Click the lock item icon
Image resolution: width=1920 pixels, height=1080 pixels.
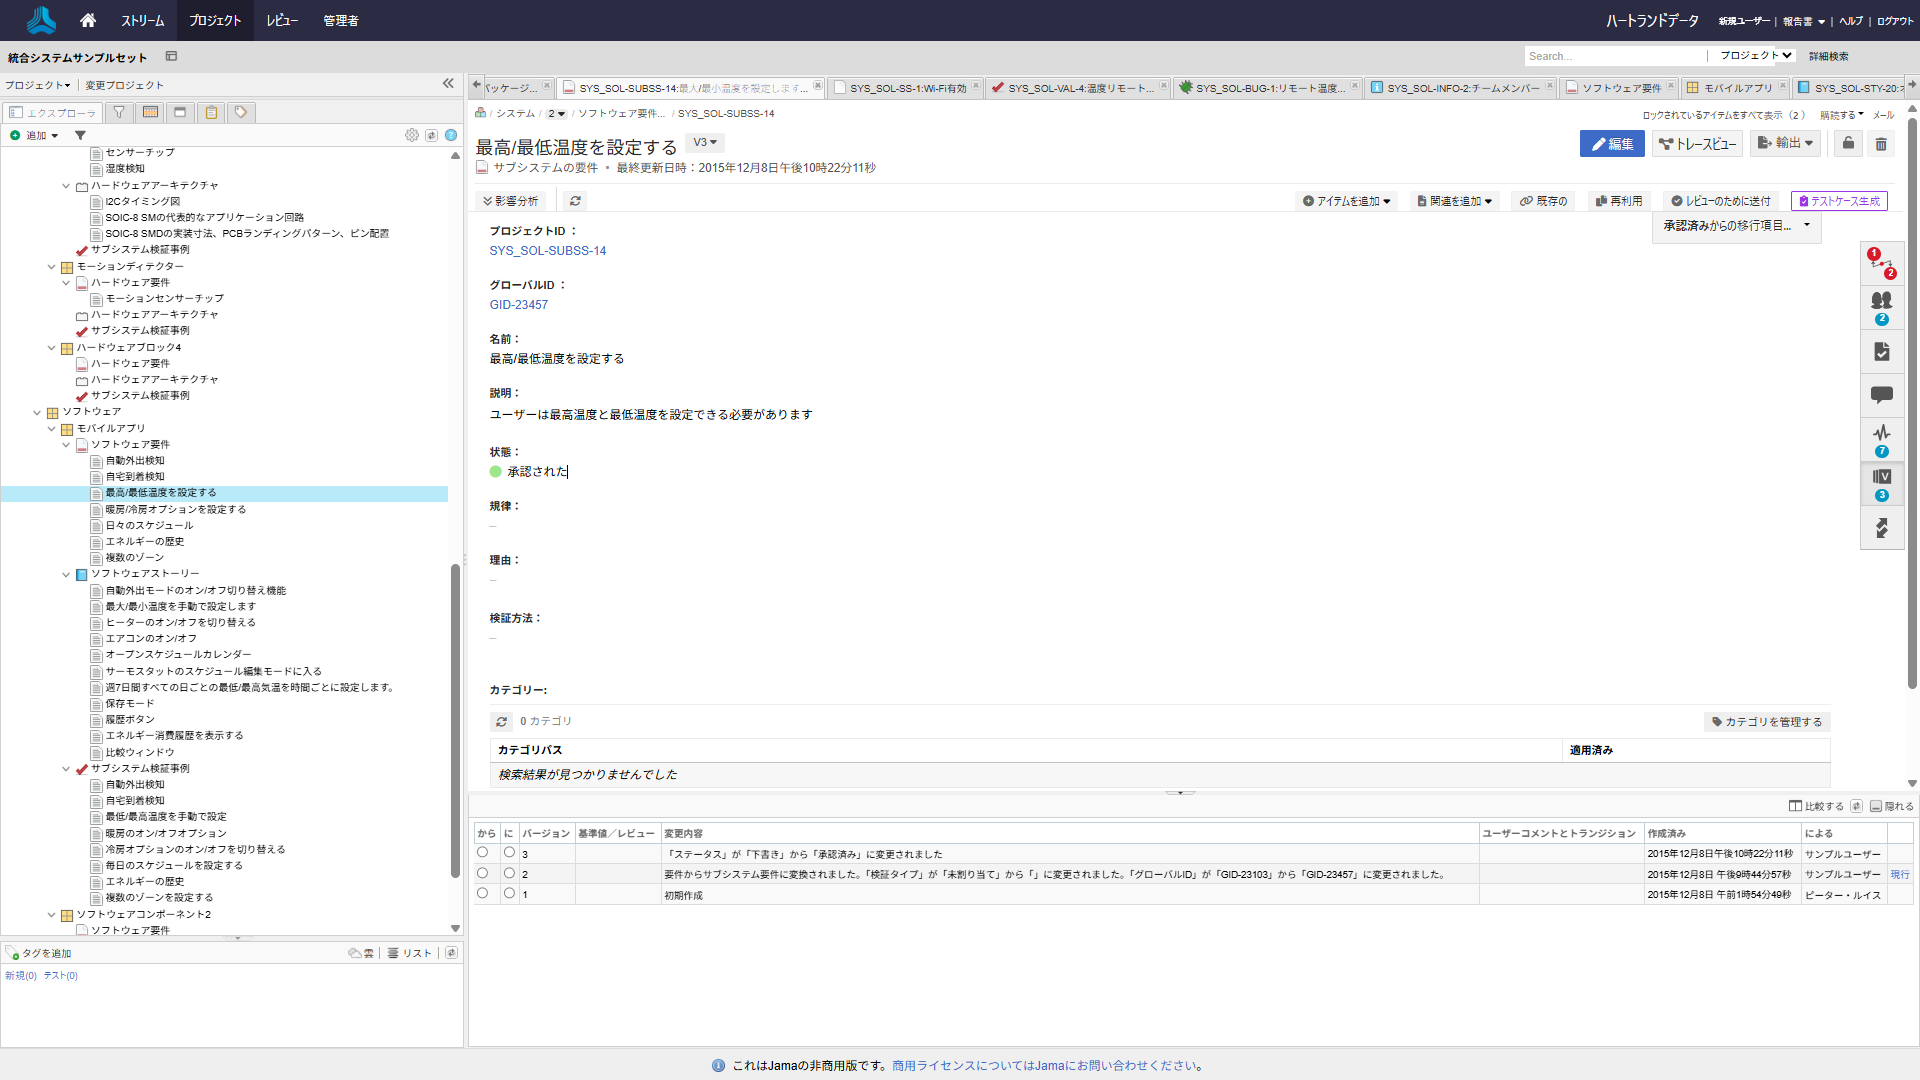(x=1848, y=144)
